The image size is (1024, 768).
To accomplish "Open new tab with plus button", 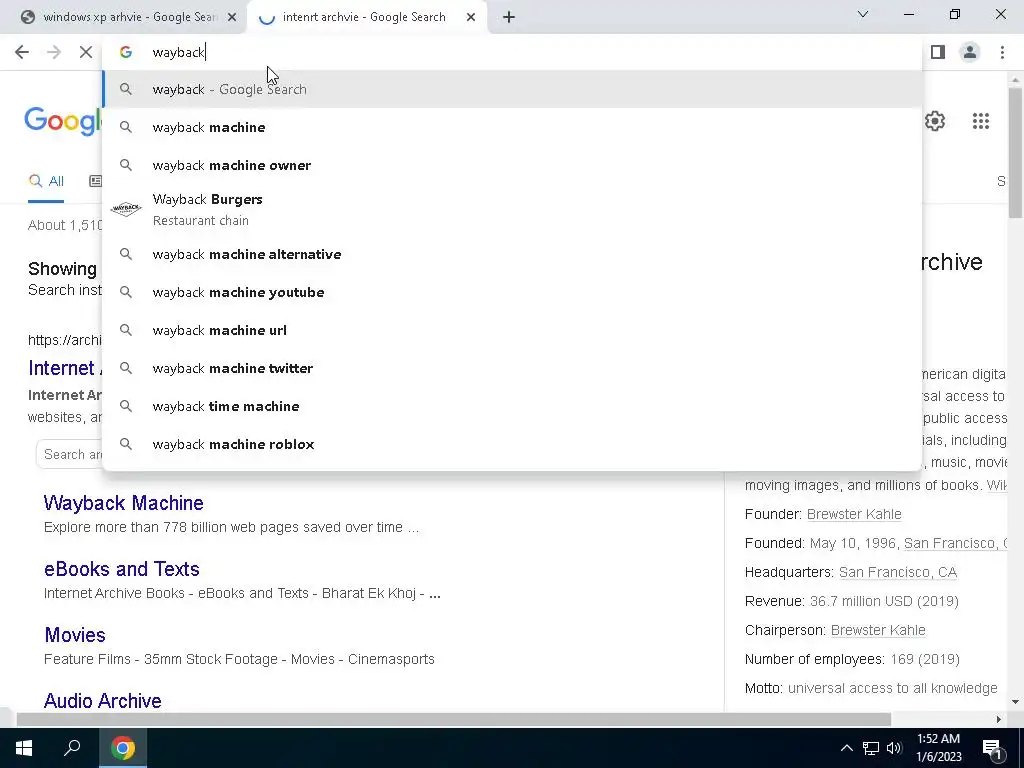I will click(x=509, y=17).
